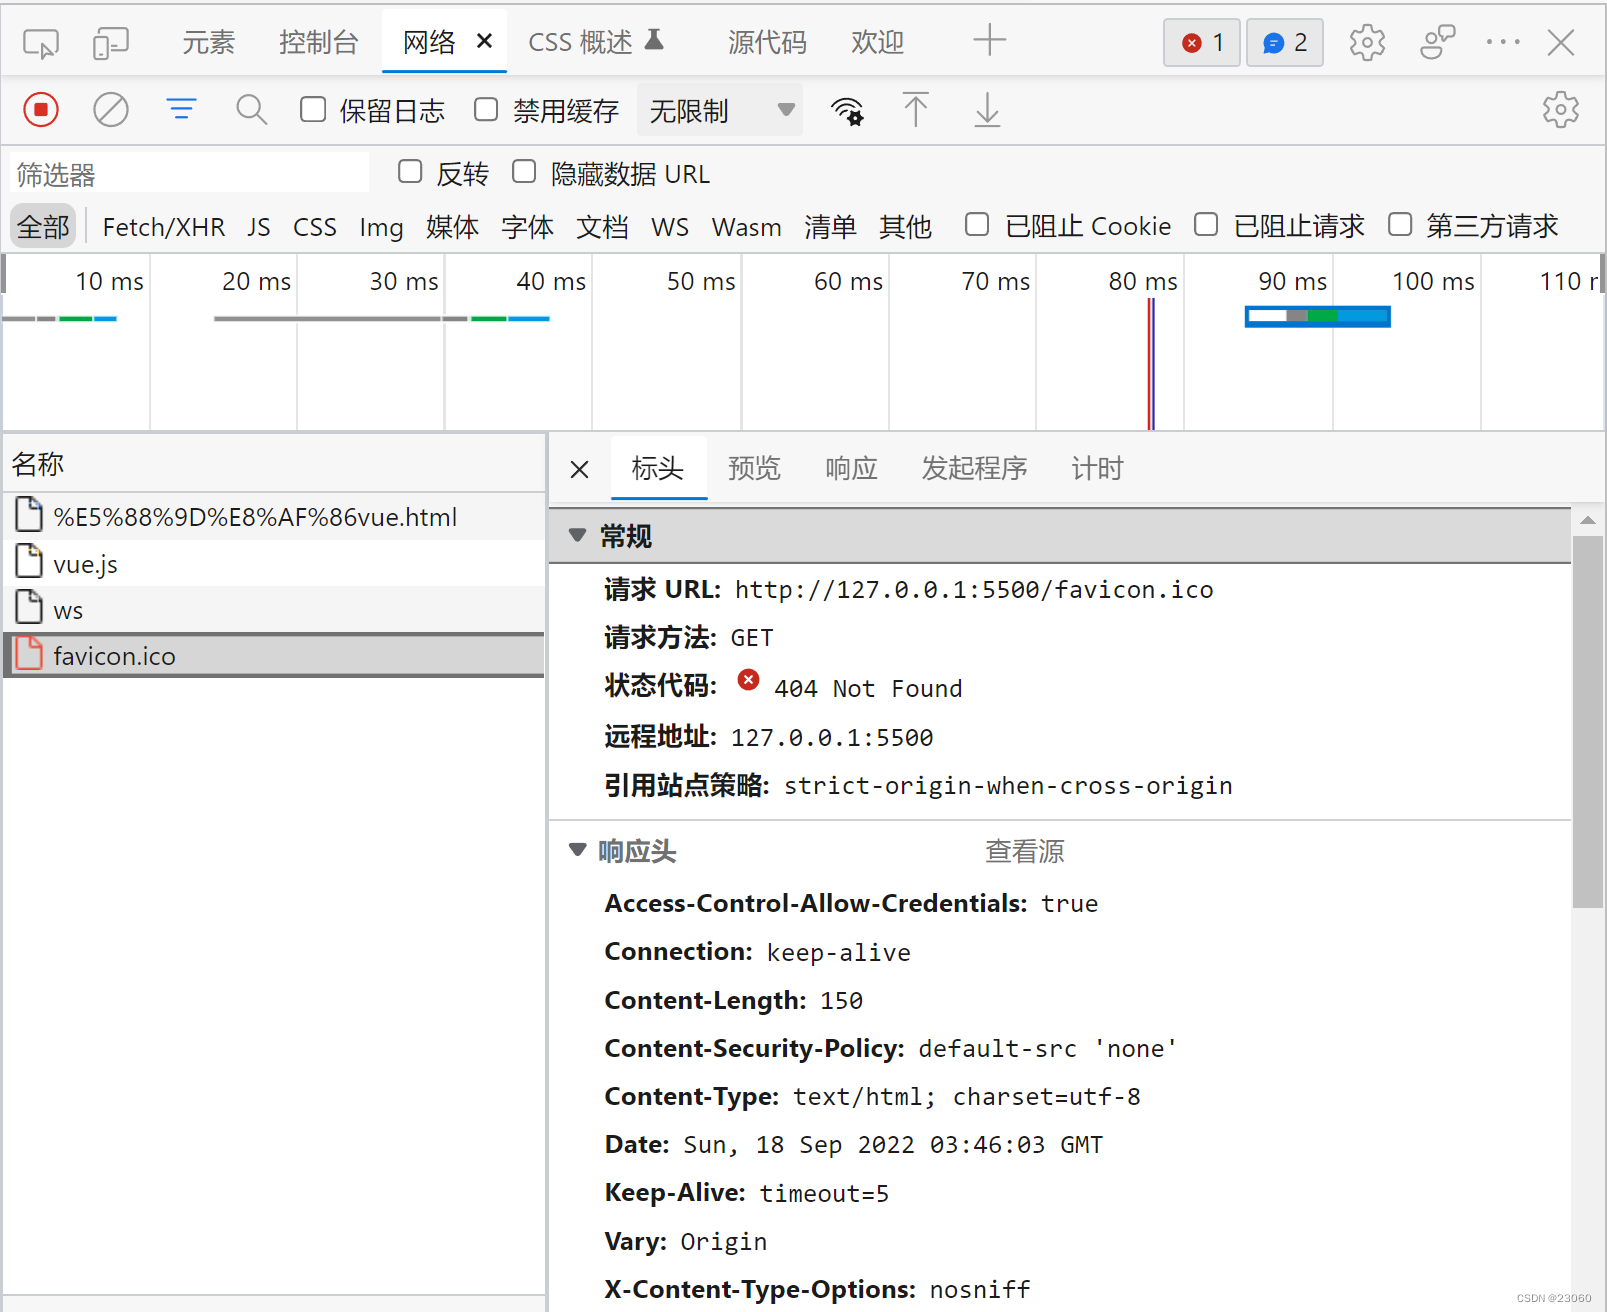Open the 发起程序 details tab
The height and width of the screenshot is (1312, 1607).
[x=974, y=468]
